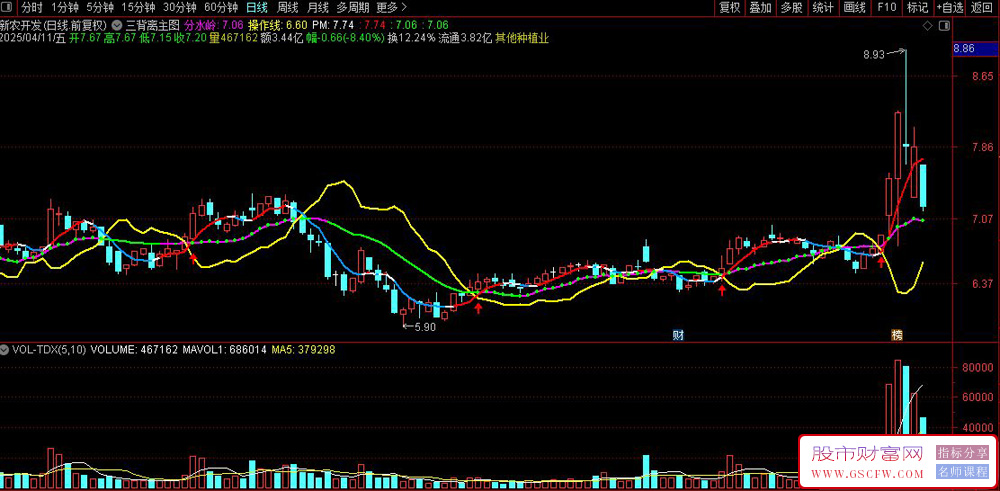Screen dimensions: 1000x491
Task: Click the 额3.44亿 turnover amount
Action: pos(281,38)
